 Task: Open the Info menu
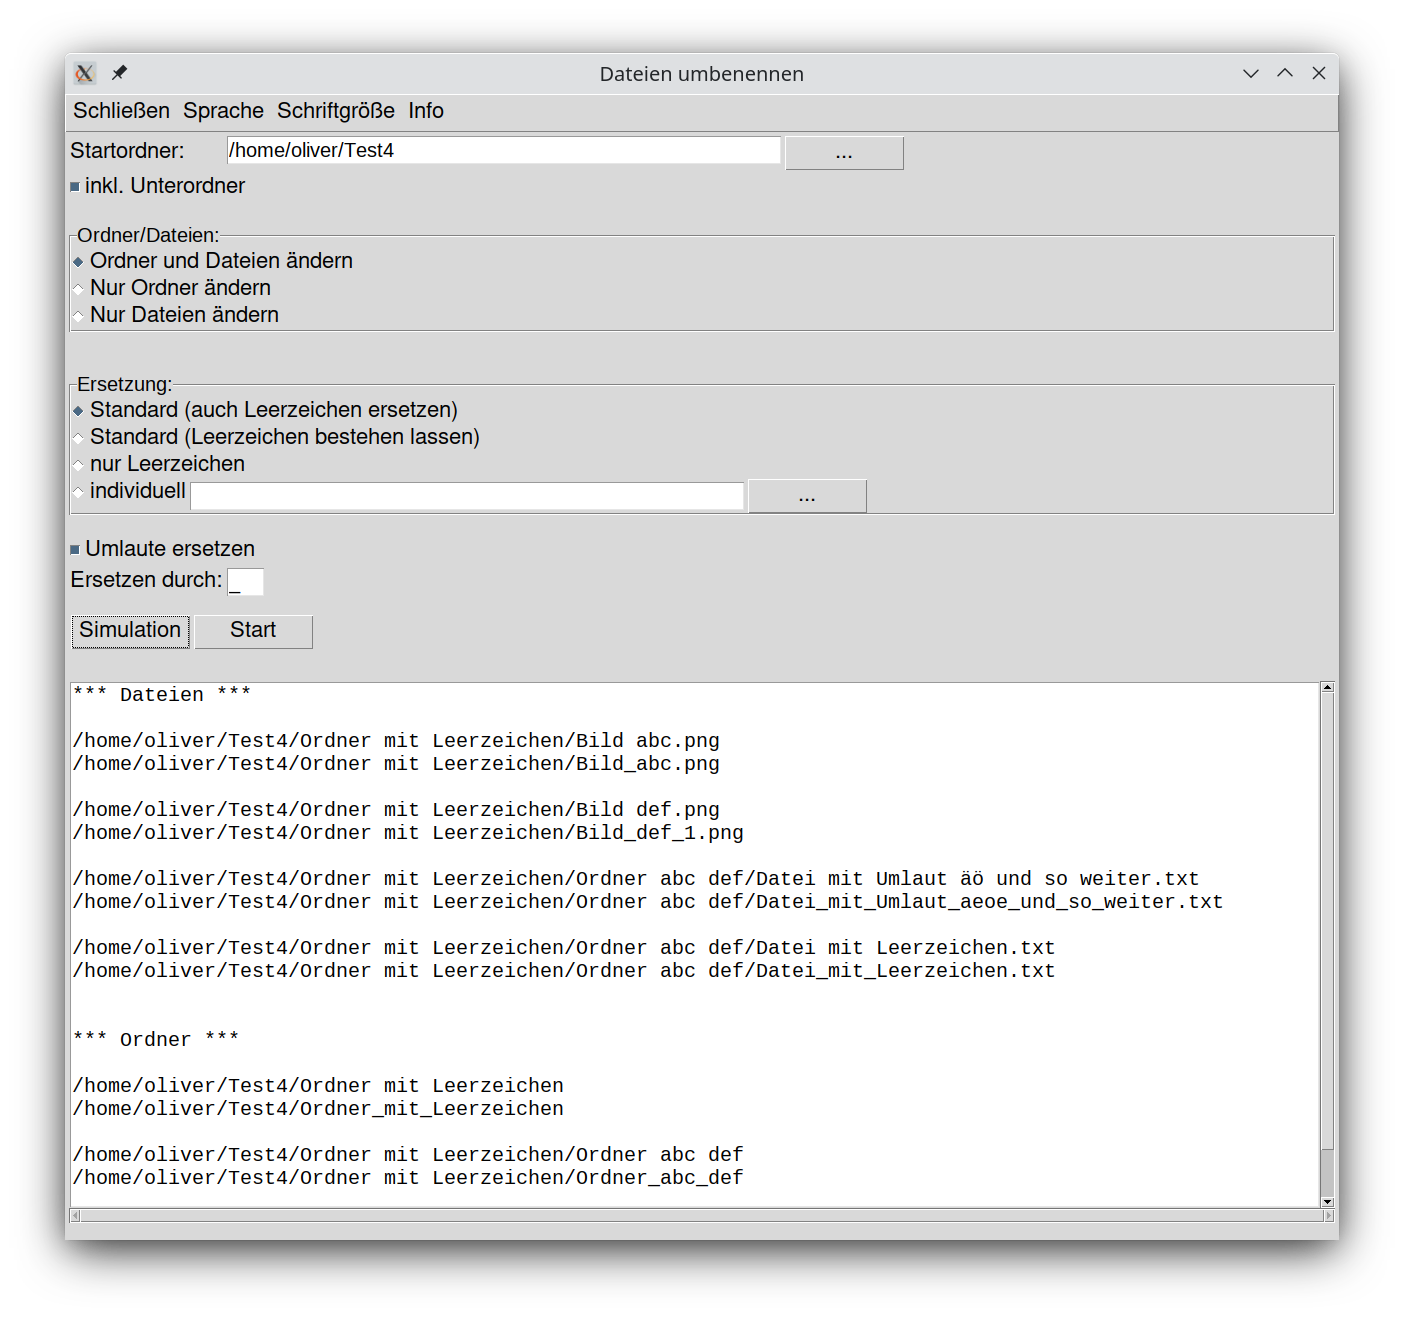425,111
